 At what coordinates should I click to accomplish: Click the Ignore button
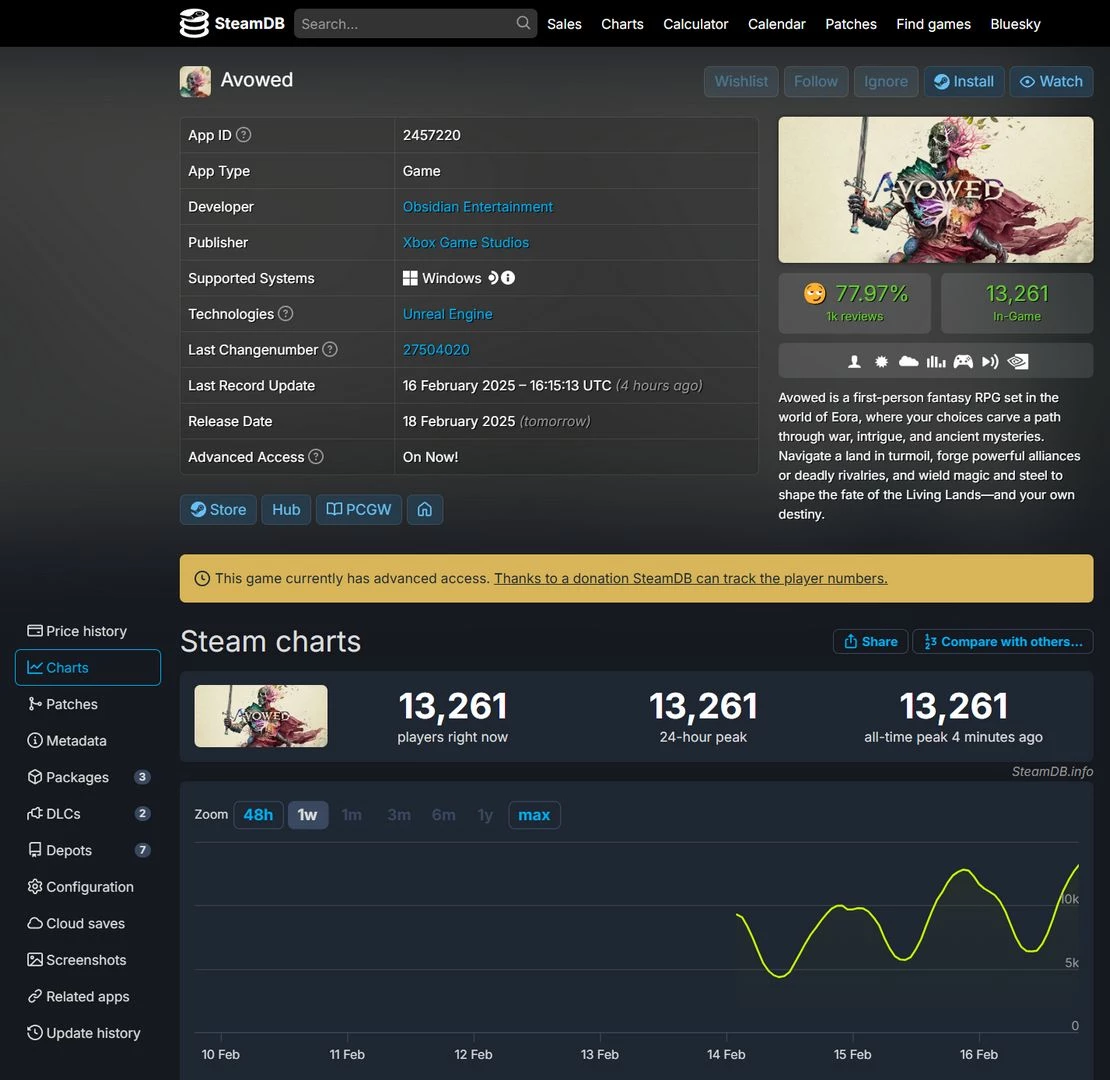pos(886,81)
